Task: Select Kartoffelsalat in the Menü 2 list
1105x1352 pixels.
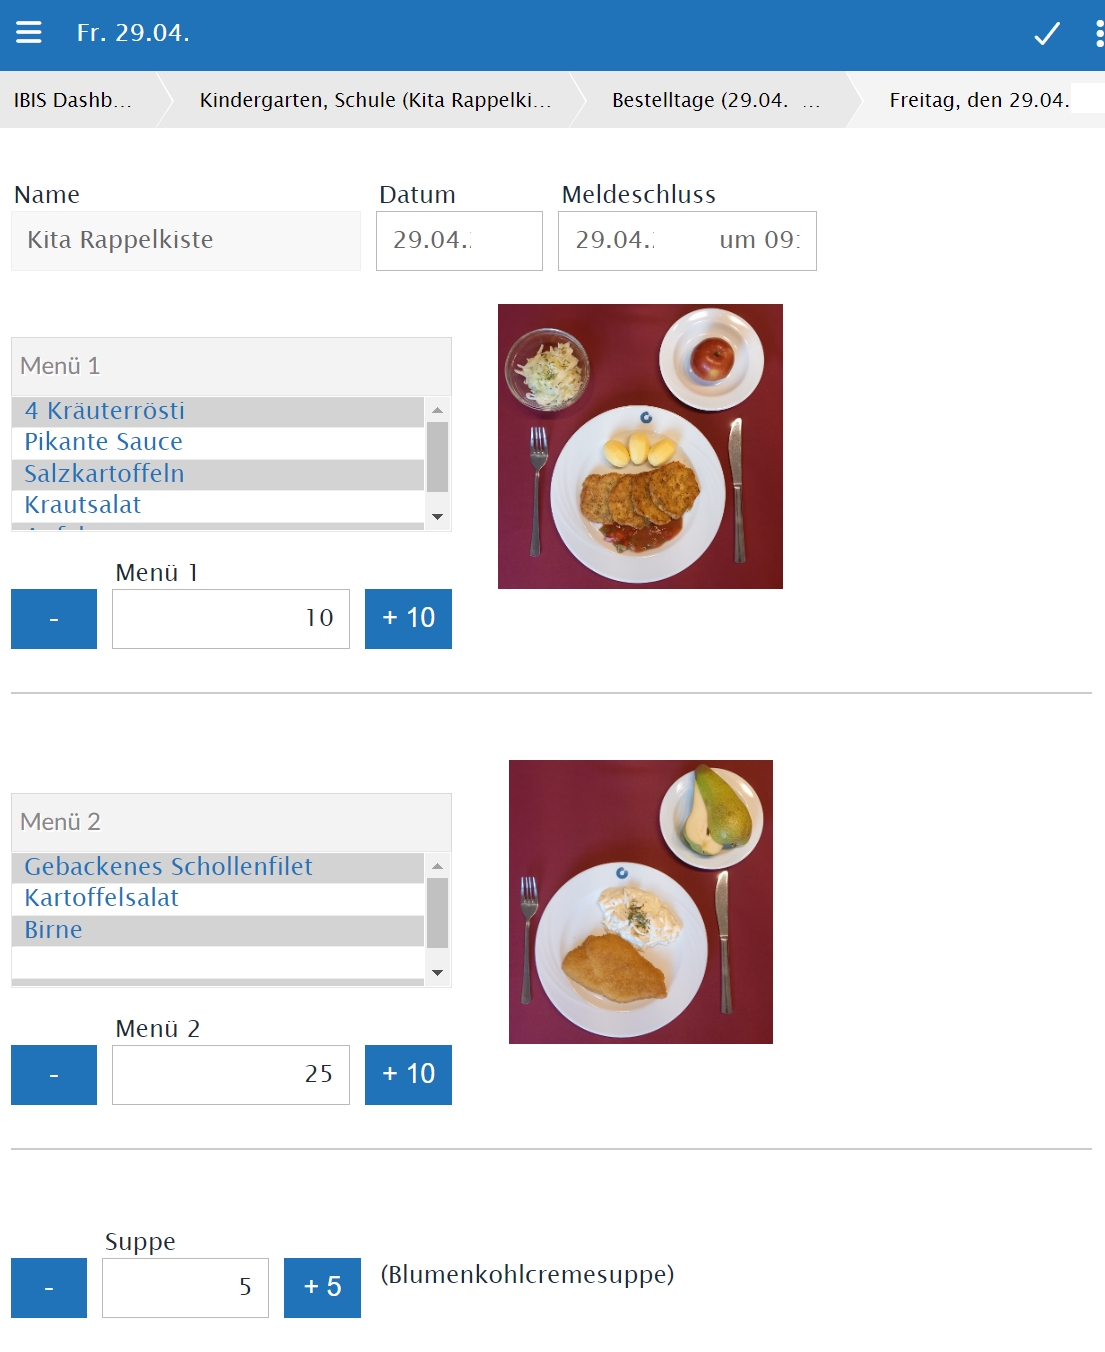Action: click(102, 898)
